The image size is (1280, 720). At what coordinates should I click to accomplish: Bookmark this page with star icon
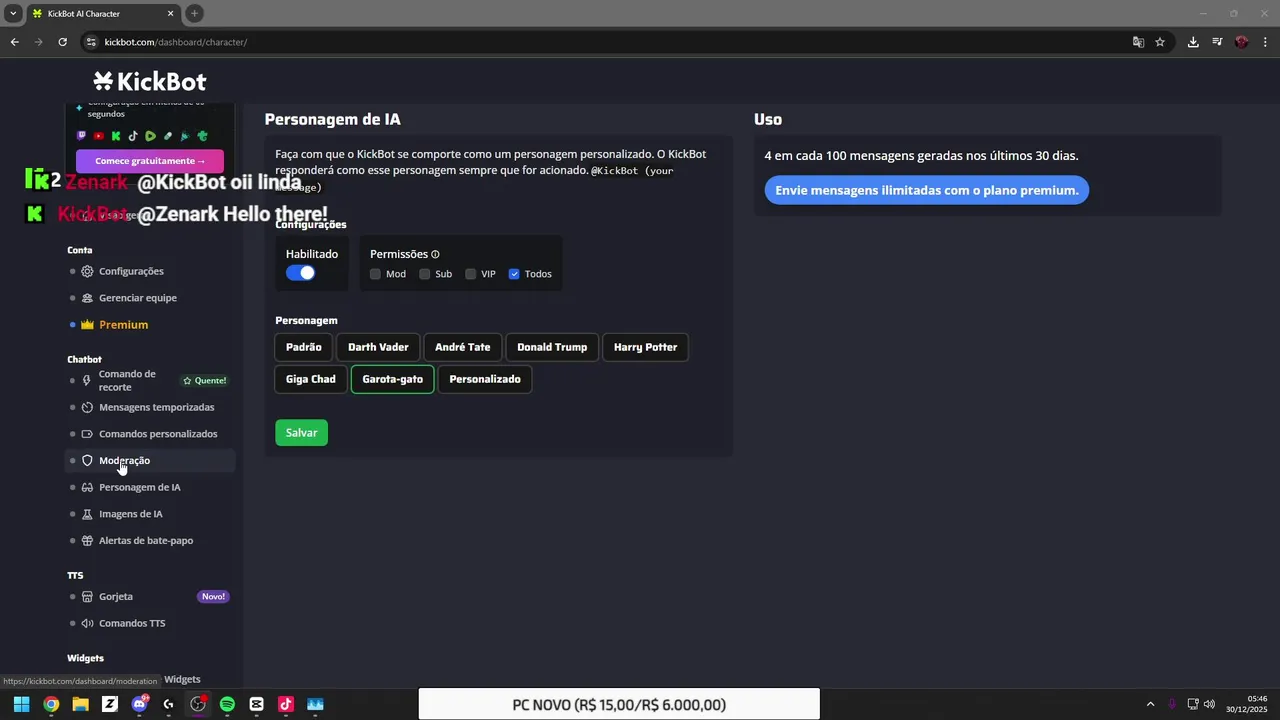[x=1160, y=42]
